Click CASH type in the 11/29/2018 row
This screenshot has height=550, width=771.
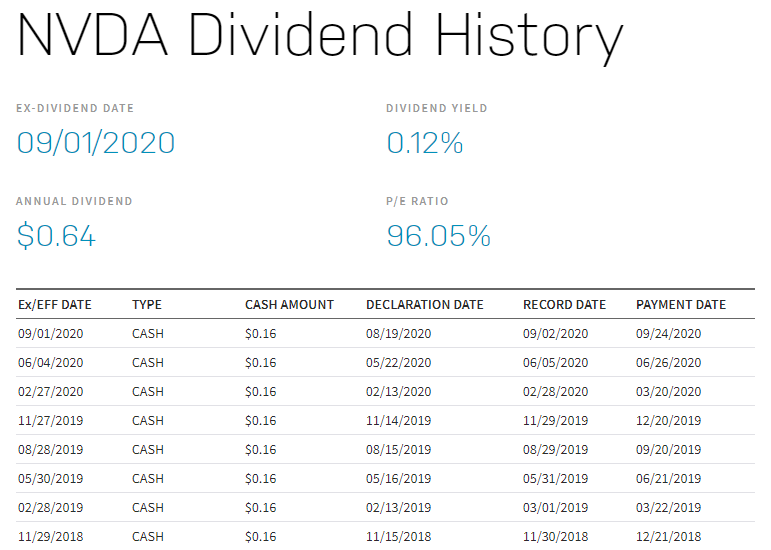(x=148, y=537)
